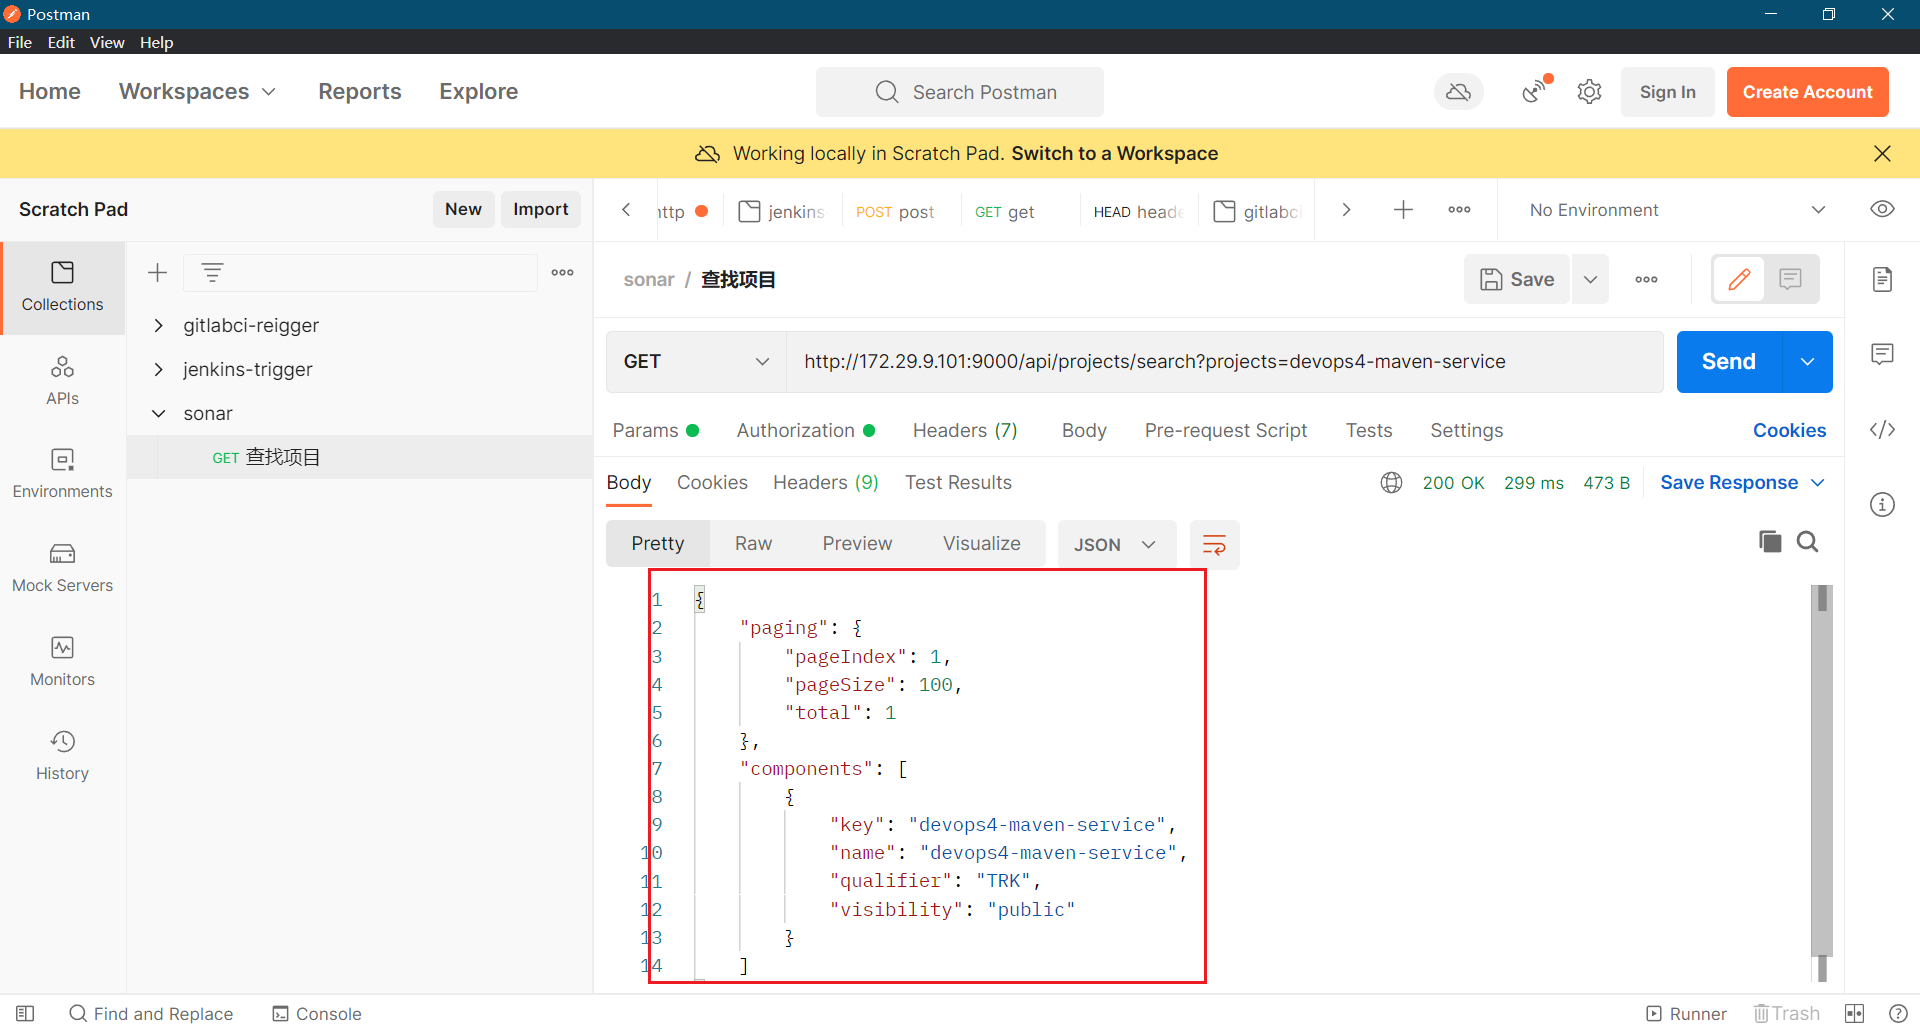Switch to the Authorization tab

806,430
